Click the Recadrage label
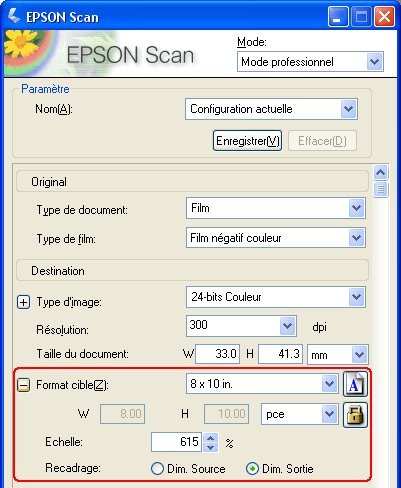 [x=73, y=468]
